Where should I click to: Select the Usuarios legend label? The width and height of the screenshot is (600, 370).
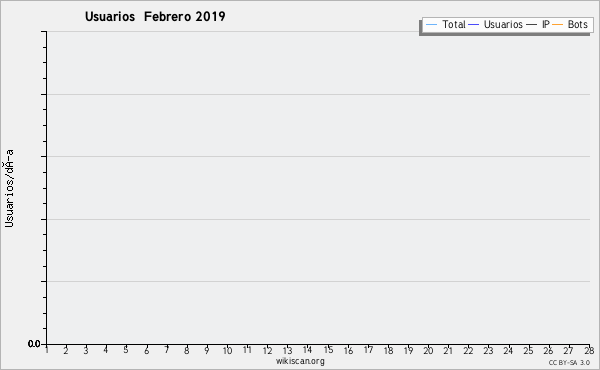pos(503,24)
